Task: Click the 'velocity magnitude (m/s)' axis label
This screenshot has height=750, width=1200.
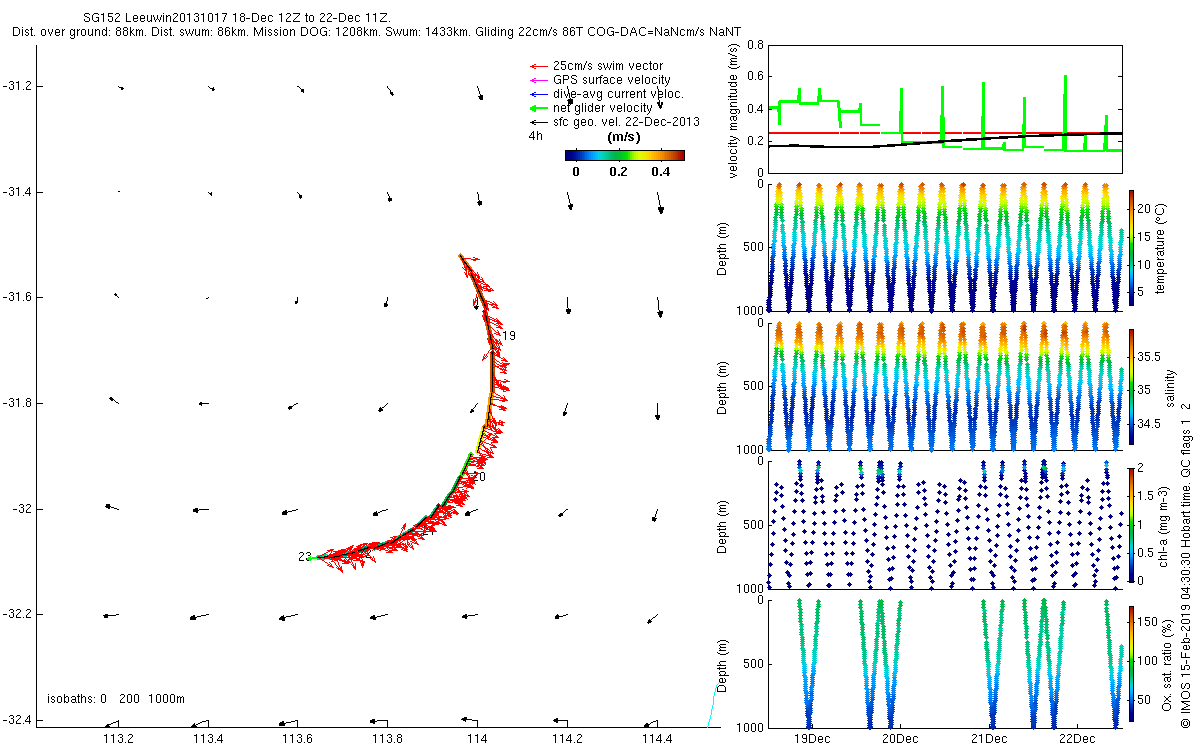Action: pyautogui.click(x=734, y=110)
